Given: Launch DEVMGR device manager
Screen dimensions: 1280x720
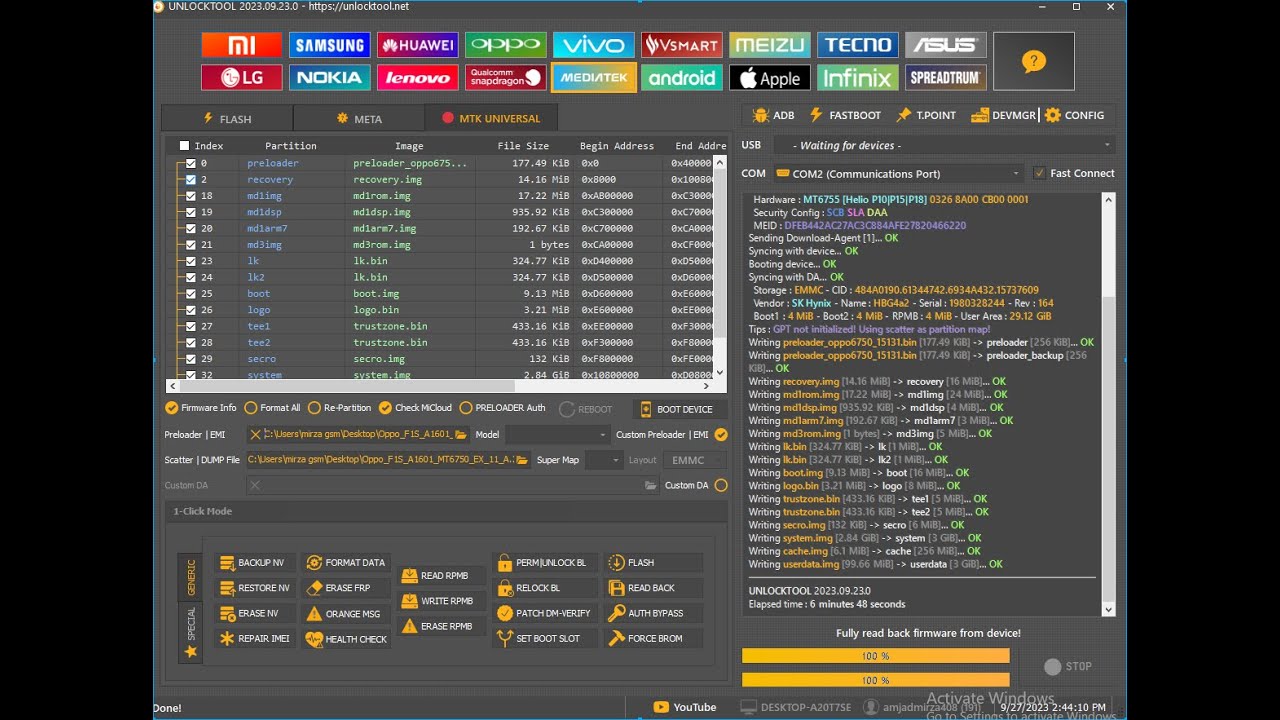Looking at the screenshot, I should pos(1004,116).
